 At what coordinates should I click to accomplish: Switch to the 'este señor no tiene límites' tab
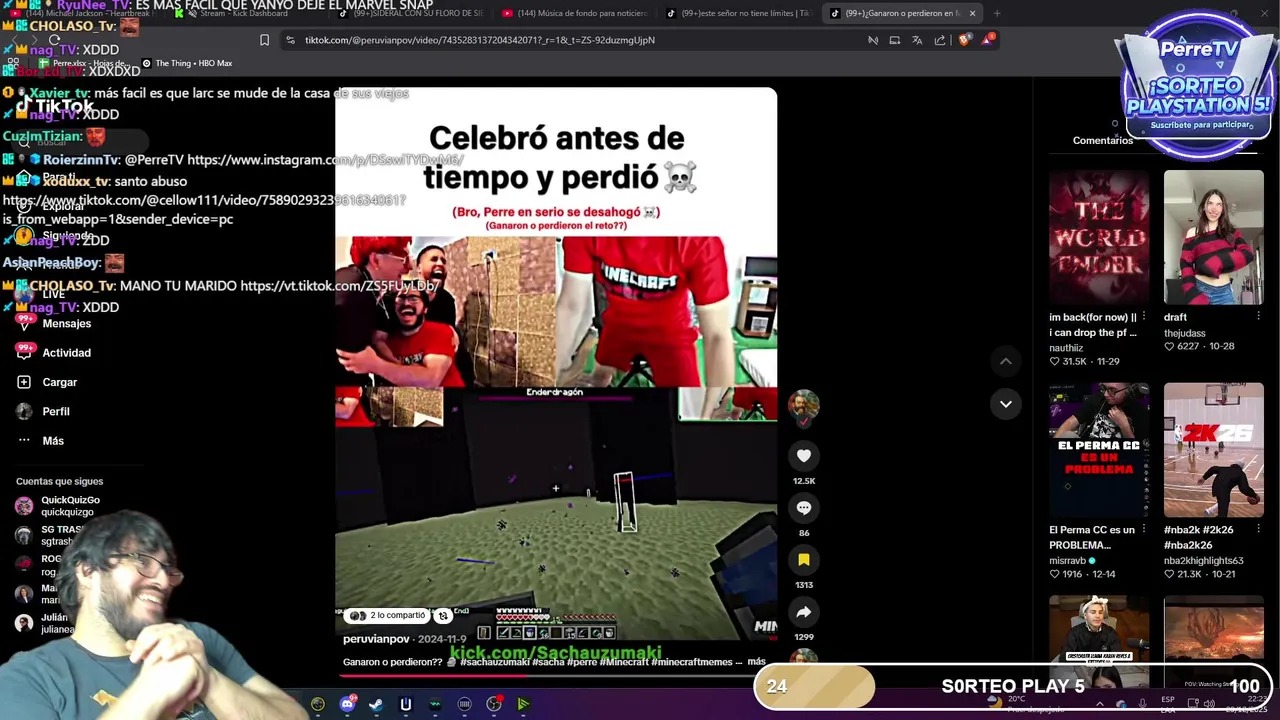pyautogui.click(x=737, y=13)
